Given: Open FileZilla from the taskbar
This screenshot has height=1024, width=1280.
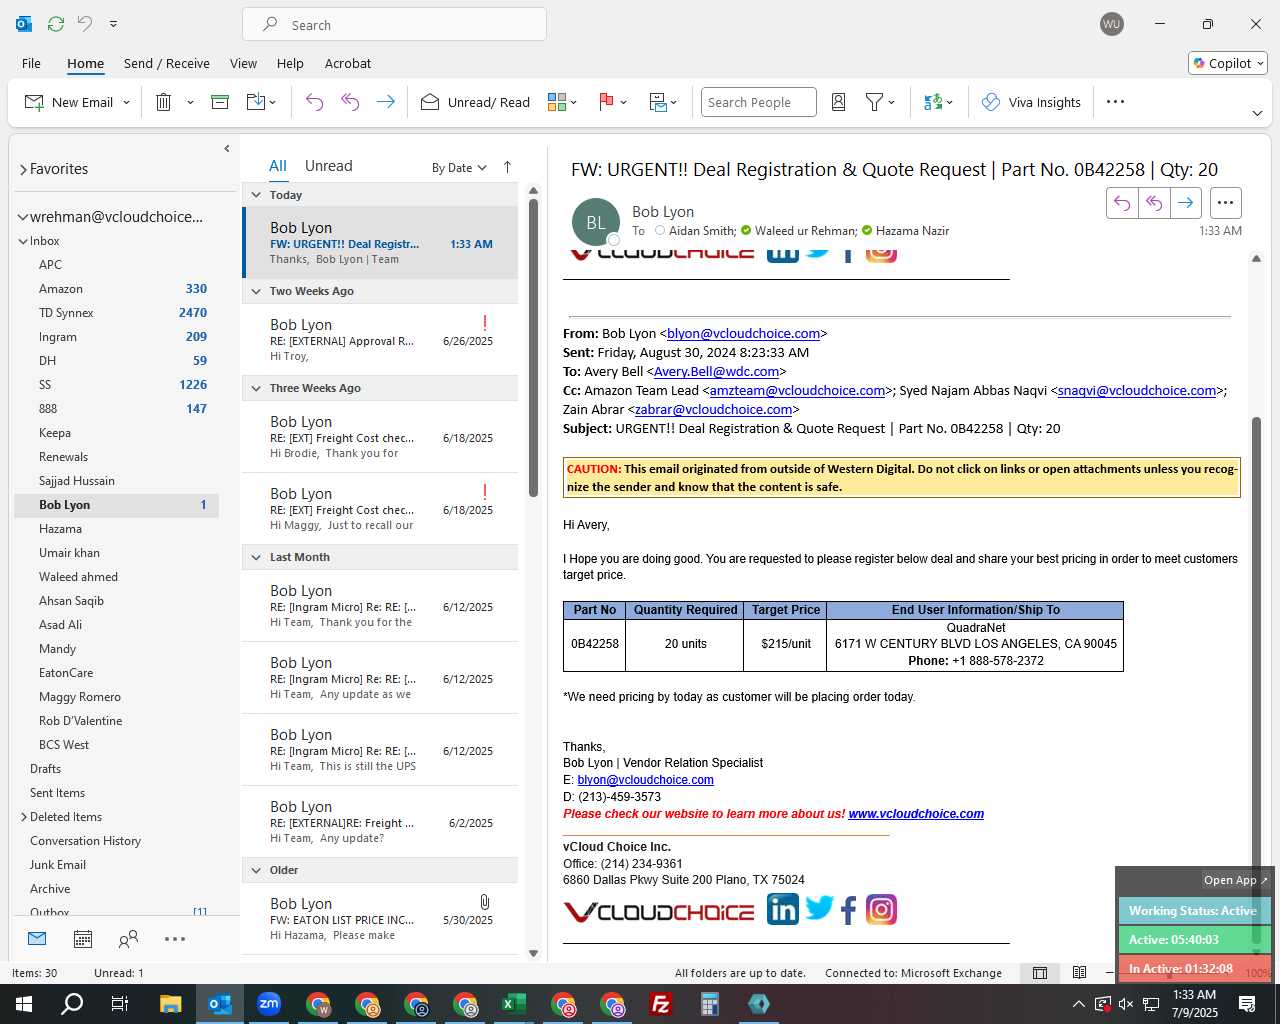Looking at the screenshot, I should click(661, 1004).
